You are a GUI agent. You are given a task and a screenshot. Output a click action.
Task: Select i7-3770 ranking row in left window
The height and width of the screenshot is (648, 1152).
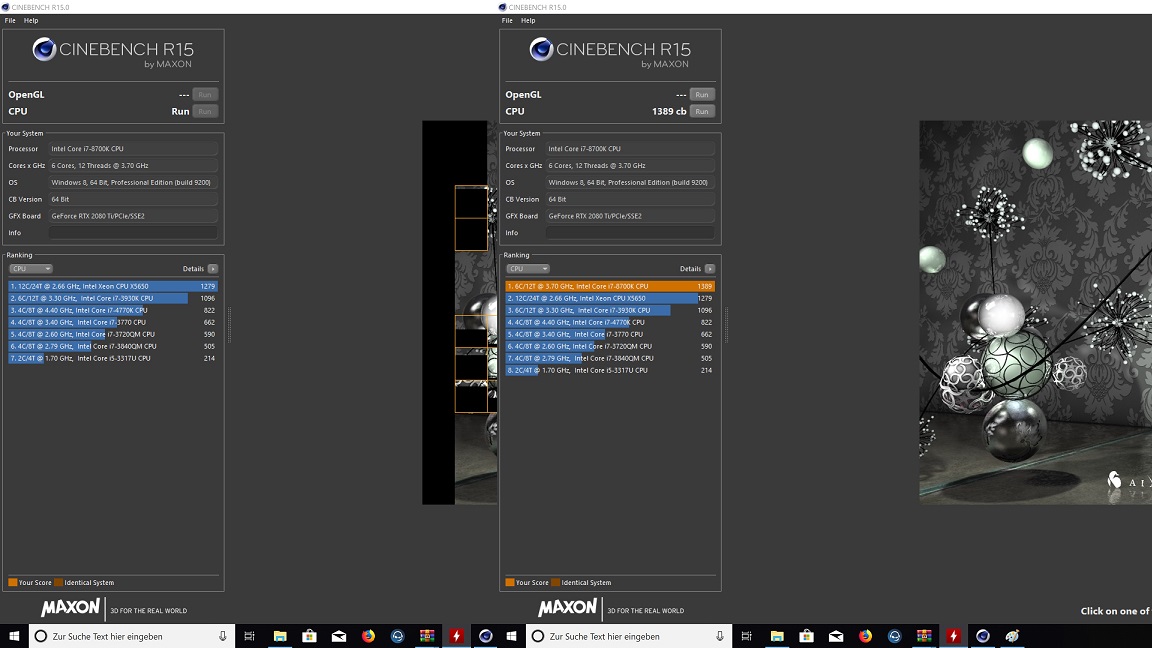113,322
